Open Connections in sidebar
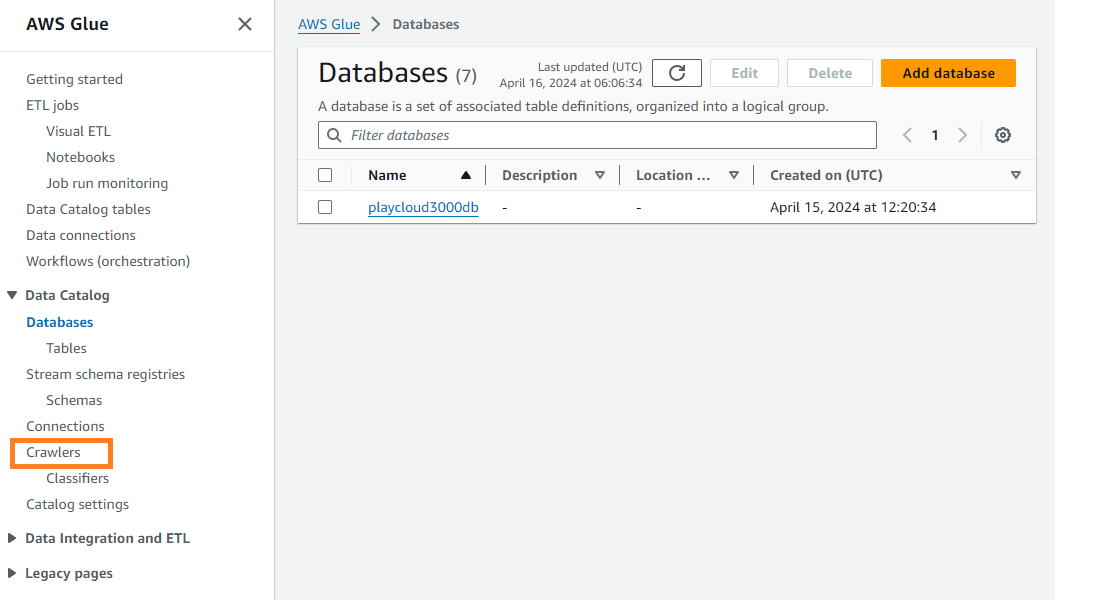Viewport: 1107px width, 600px height. pos(65,426)
